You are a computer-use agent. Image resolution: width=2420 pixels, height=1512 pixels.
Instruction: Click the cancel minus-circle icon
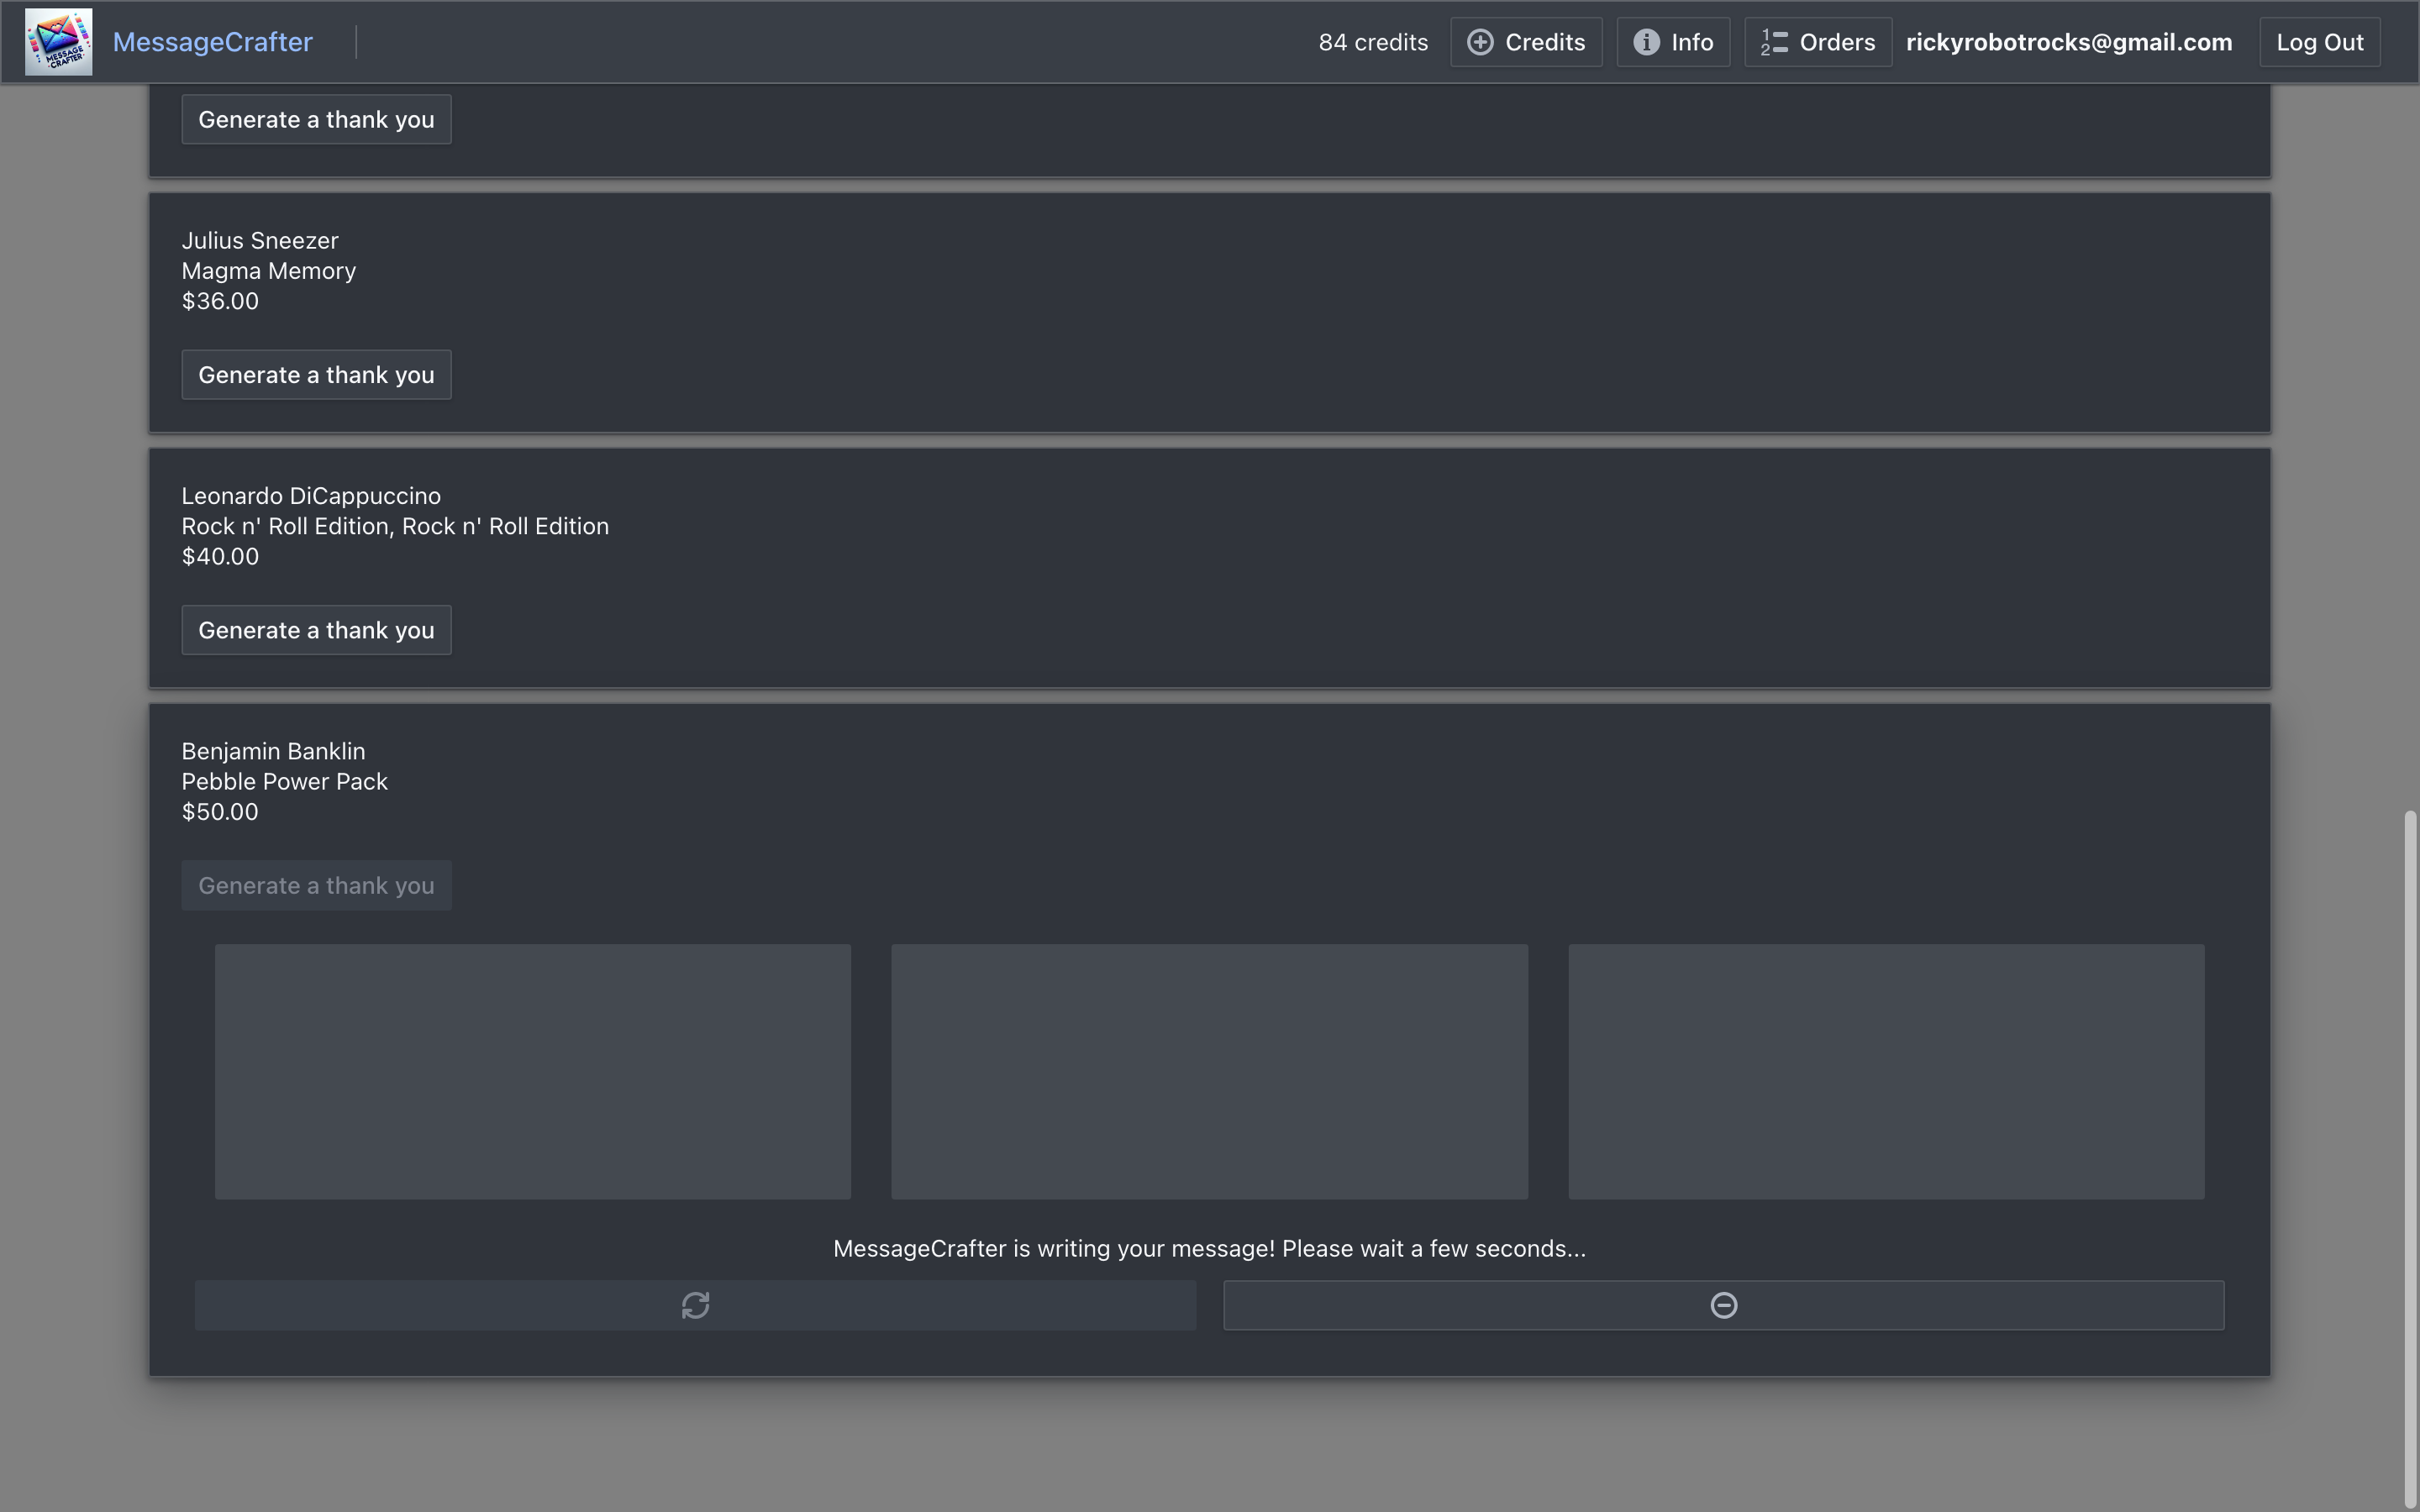coord(1723,1305)
